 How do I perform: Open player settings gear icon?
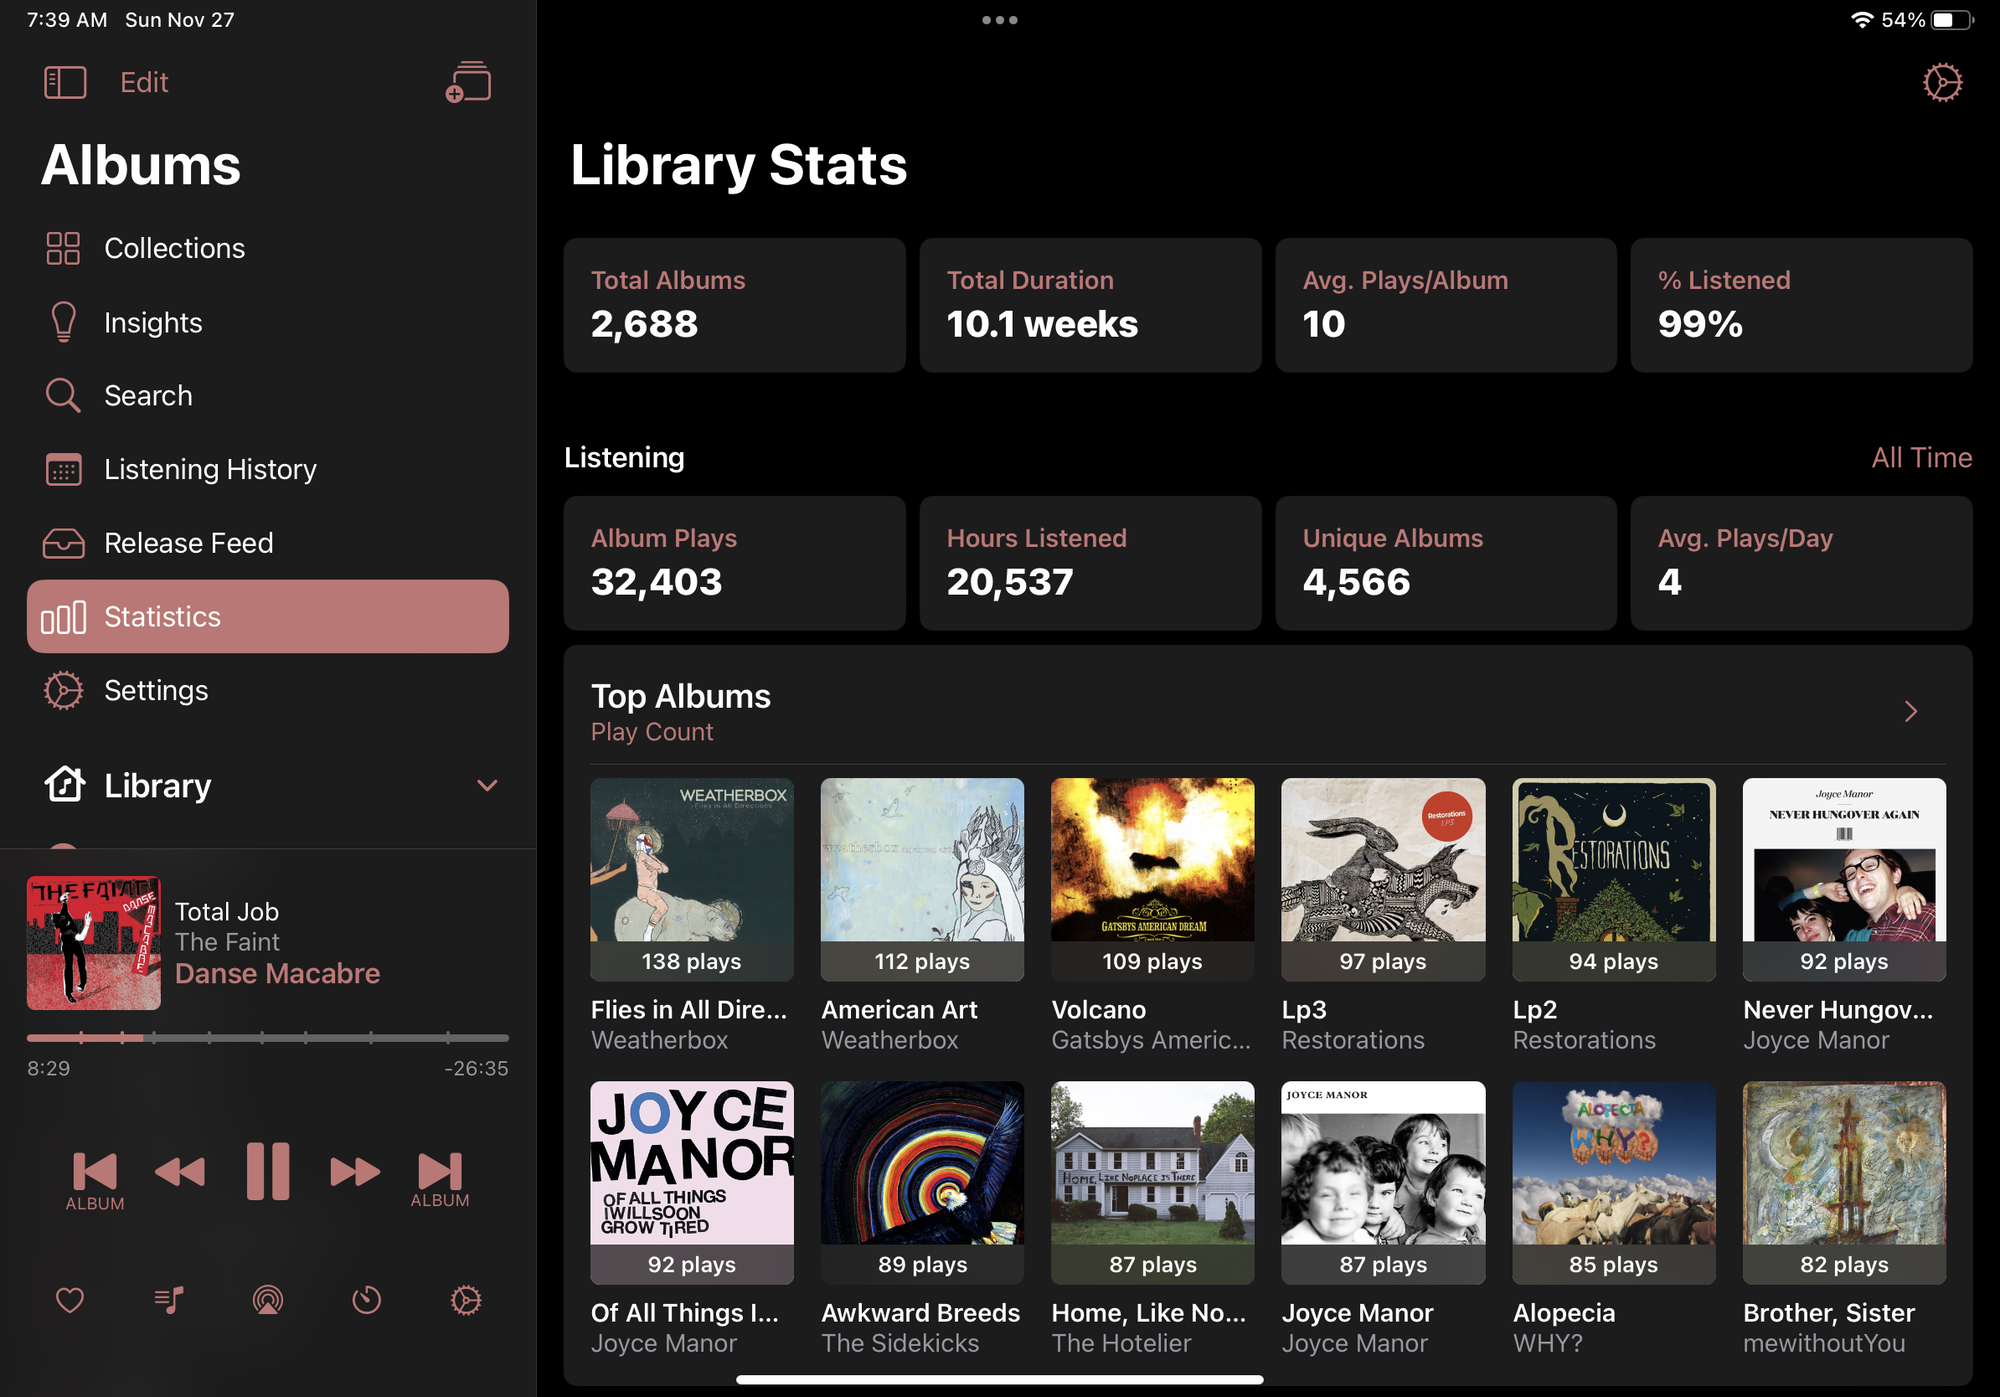[x=465, y=1300]
